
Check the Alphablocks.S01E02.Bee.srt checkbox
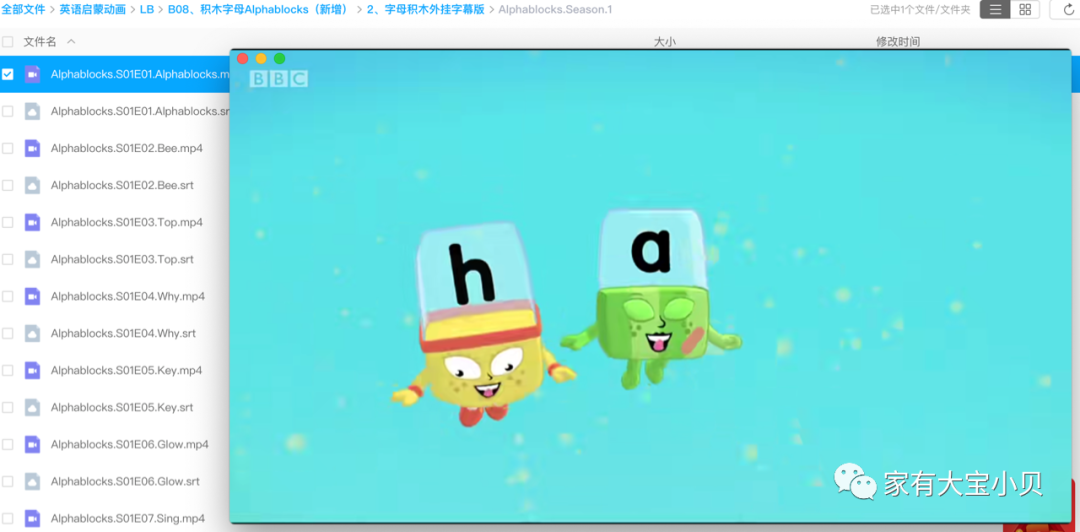coord(8,185)
